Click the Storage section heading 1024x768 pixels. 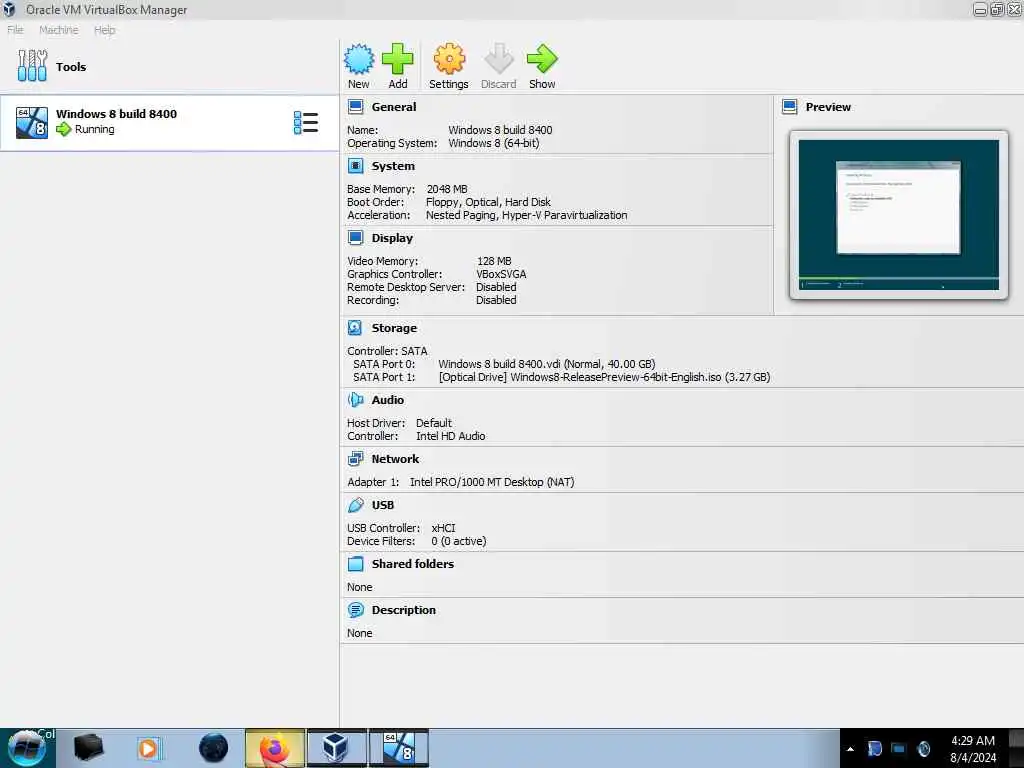point(394,328)
